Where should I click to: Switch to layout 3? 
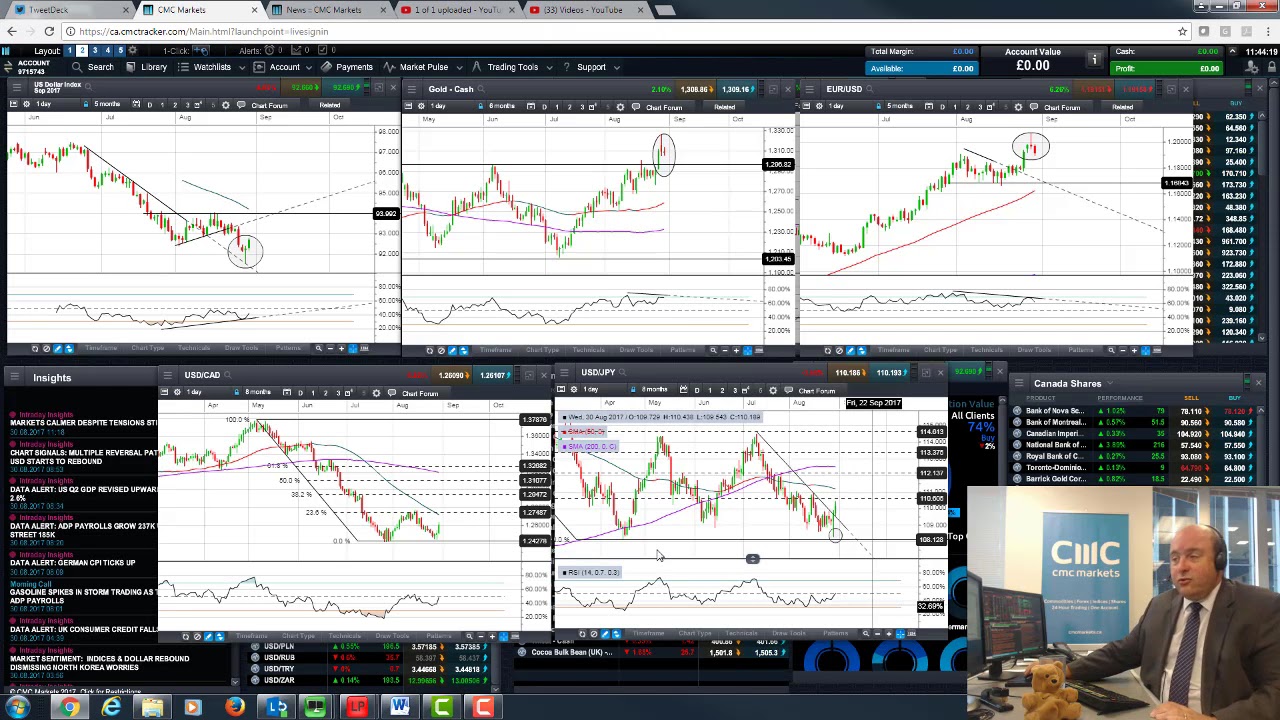point(95,51)
